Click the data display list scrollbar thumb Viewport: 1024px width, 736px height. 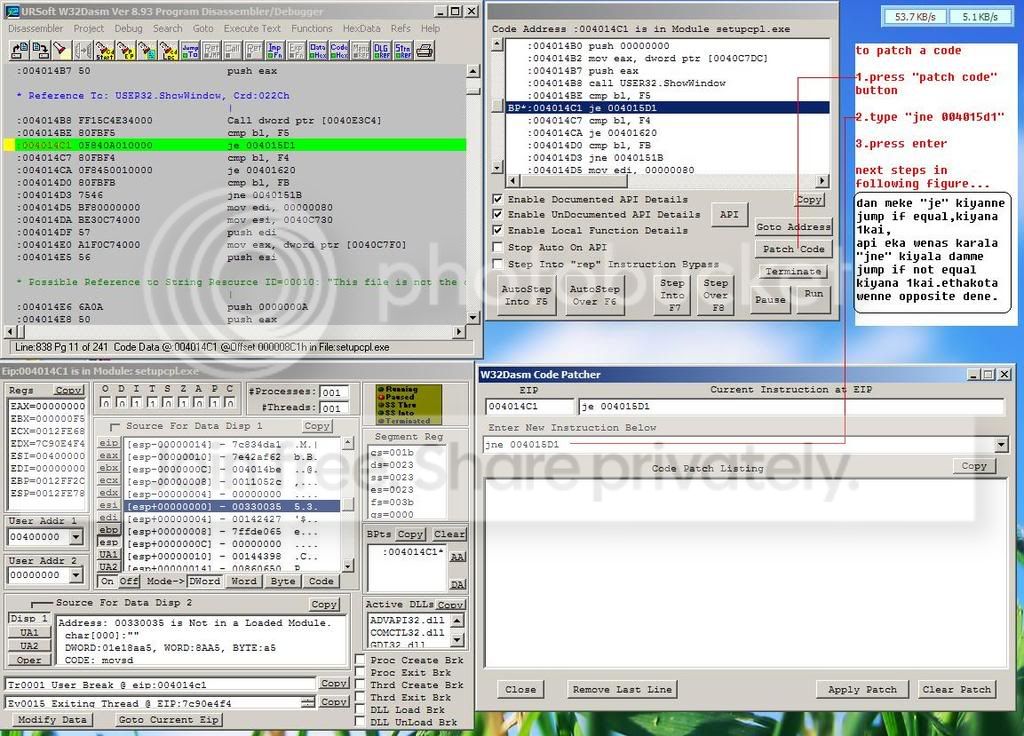pyautogui.click(x=348, y=504)
